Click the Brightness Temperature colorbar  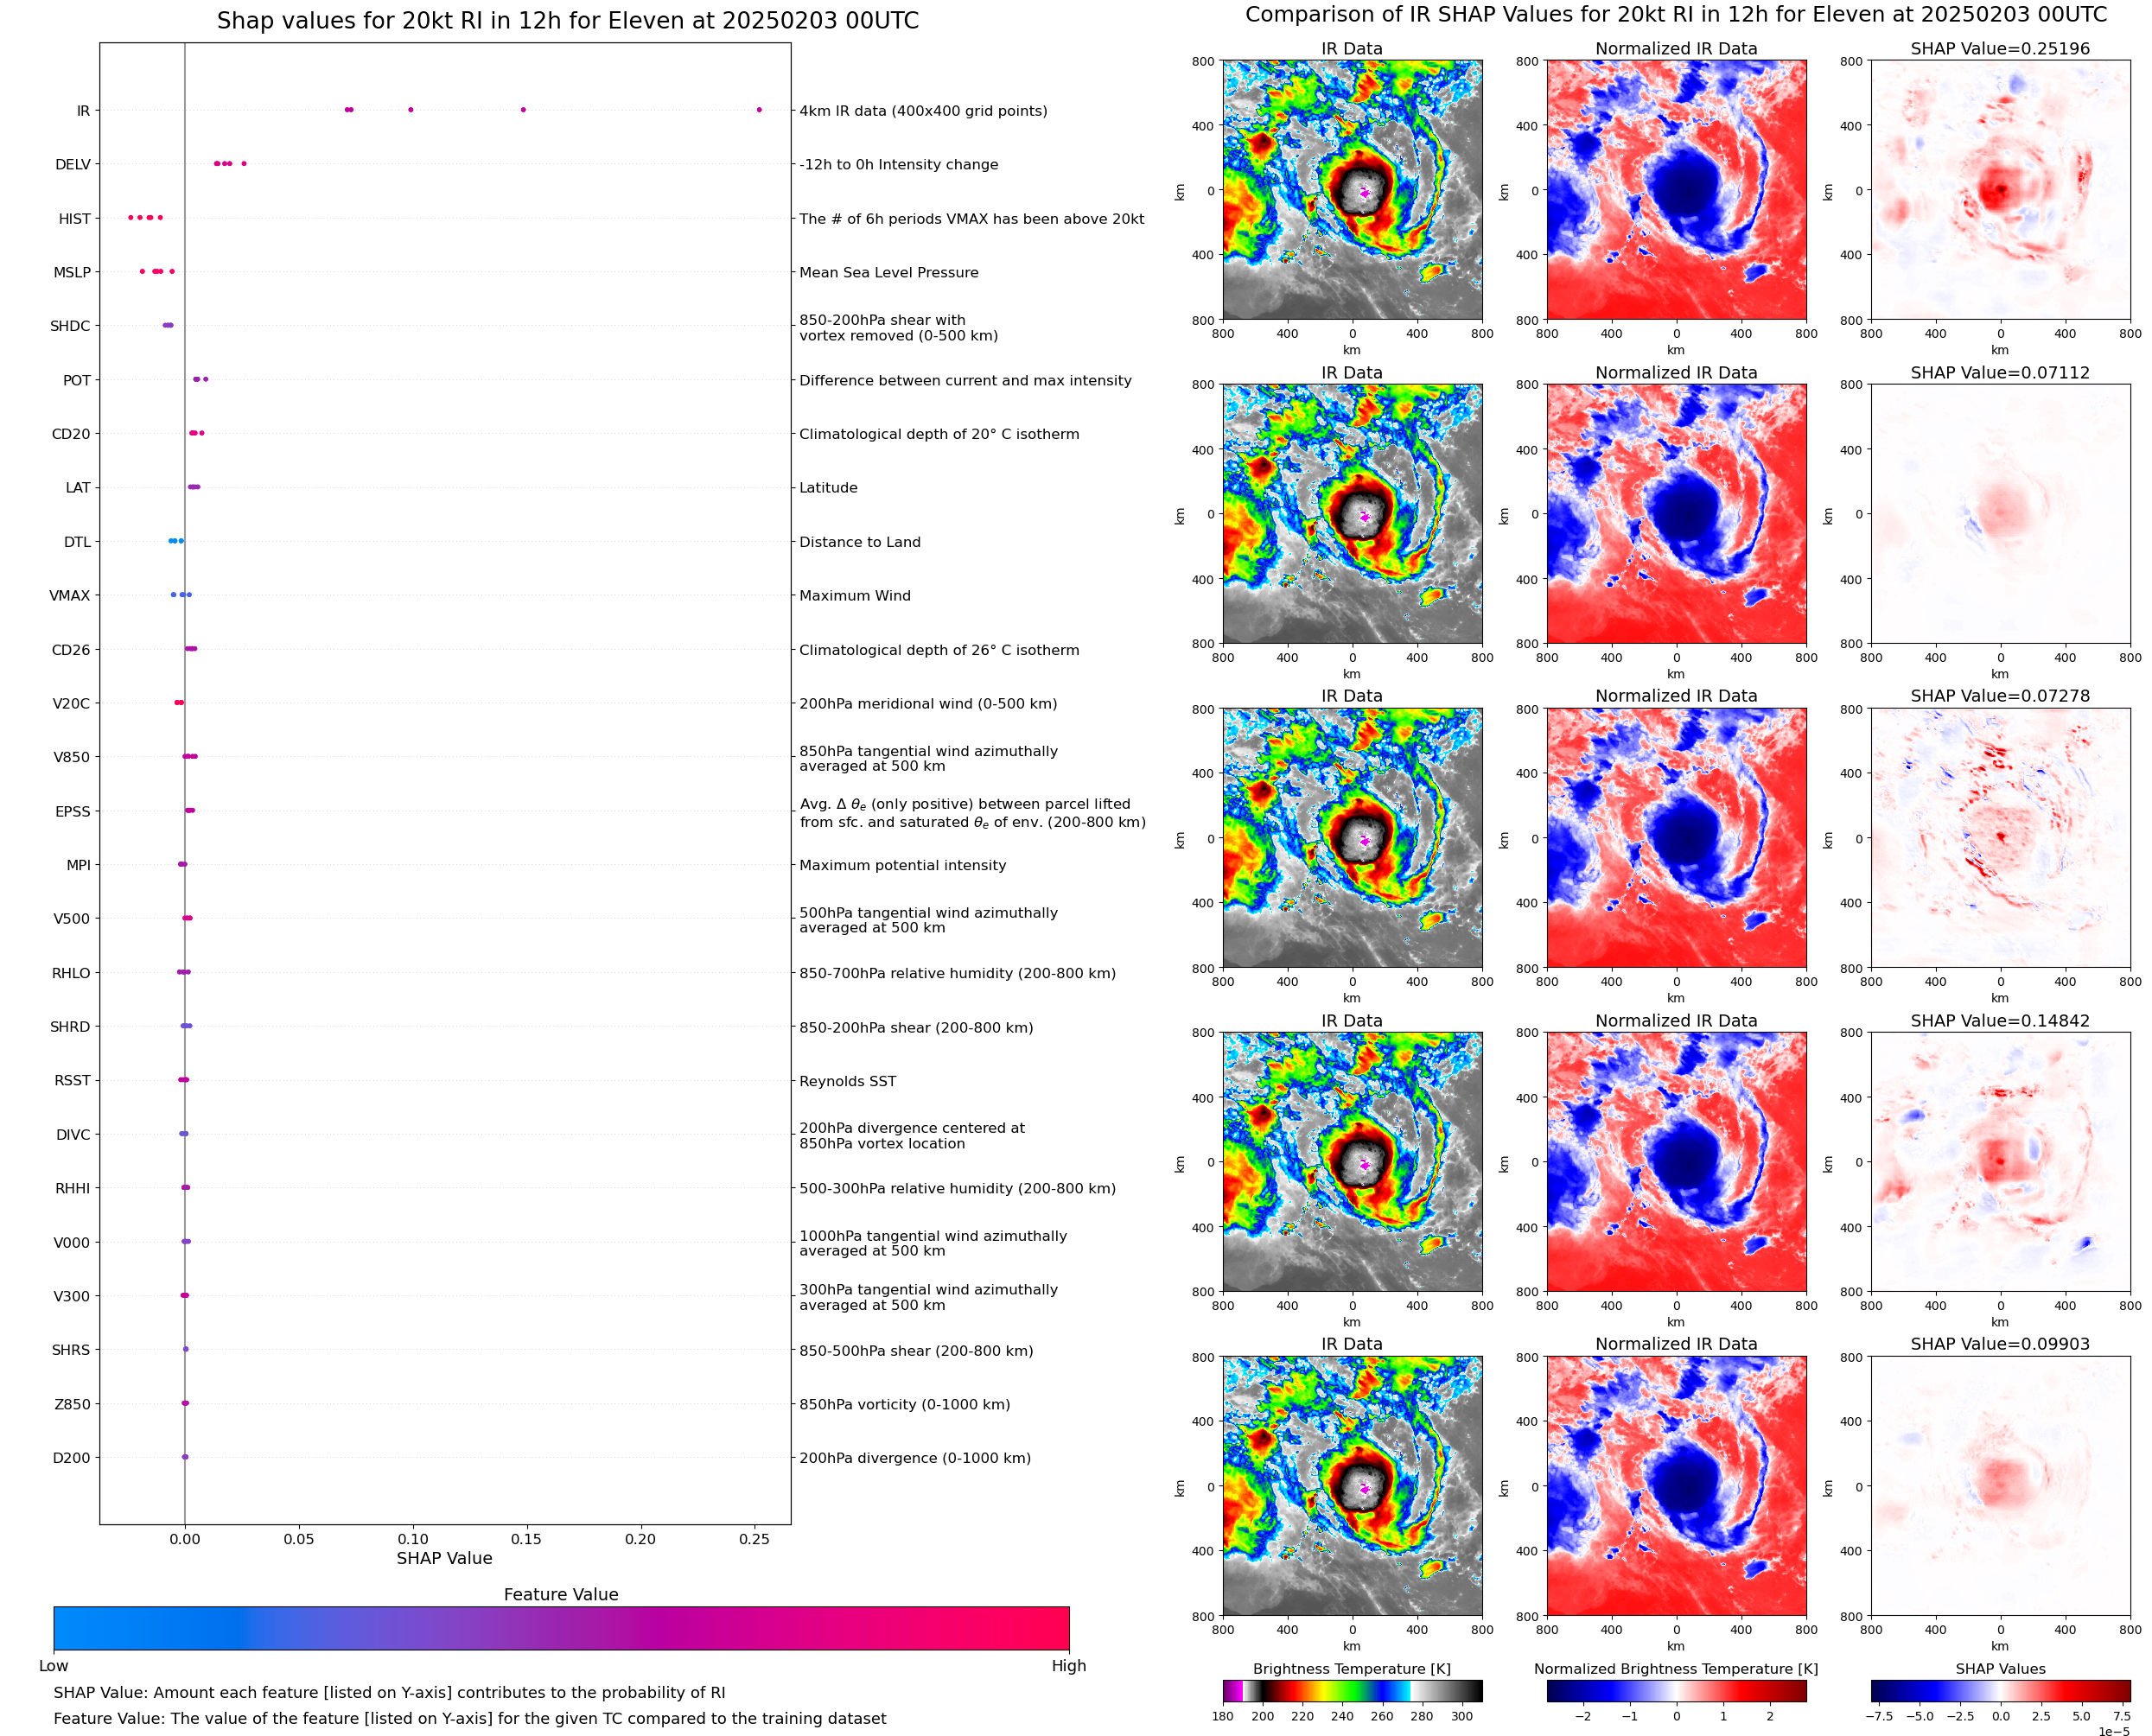pos(1352,1691)
